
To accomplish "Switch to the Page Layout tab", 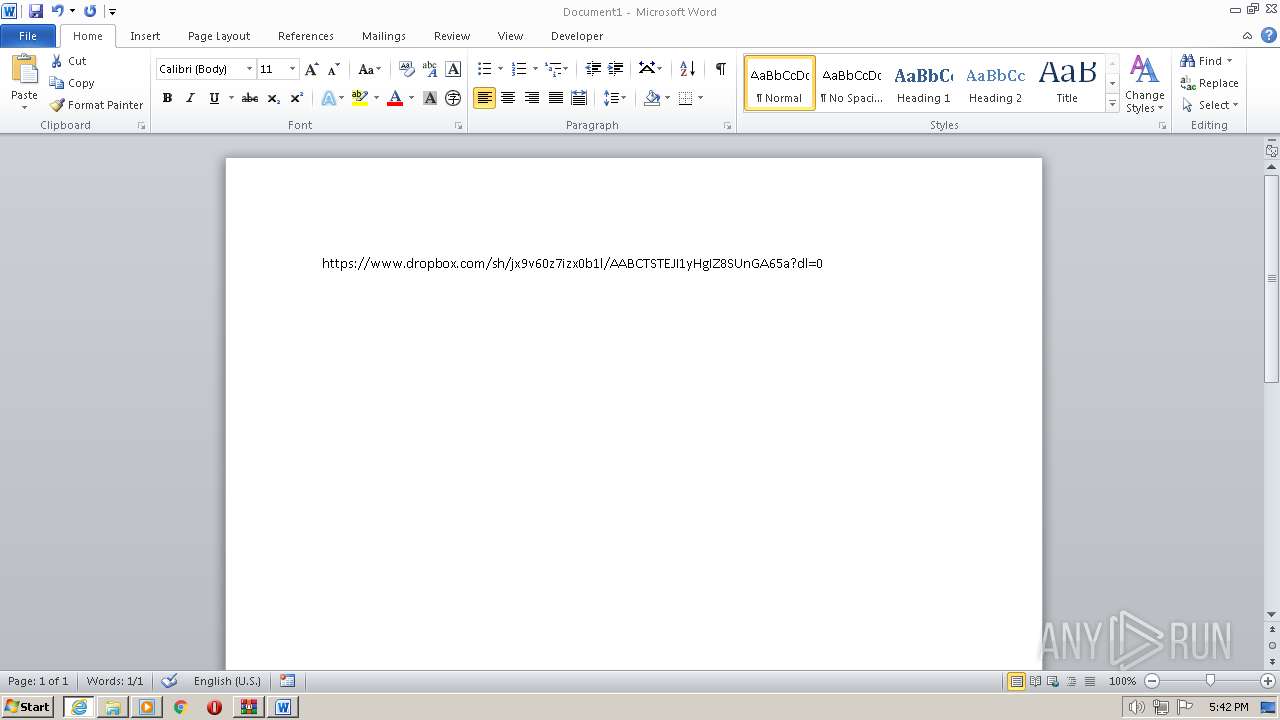I will (x=219, y=36).
